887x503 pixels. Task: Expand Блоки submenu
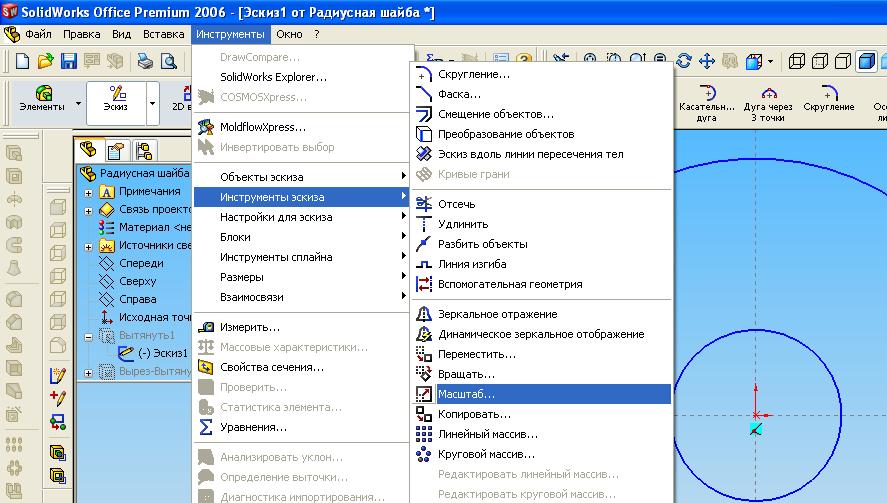click(x=301, y=237)
